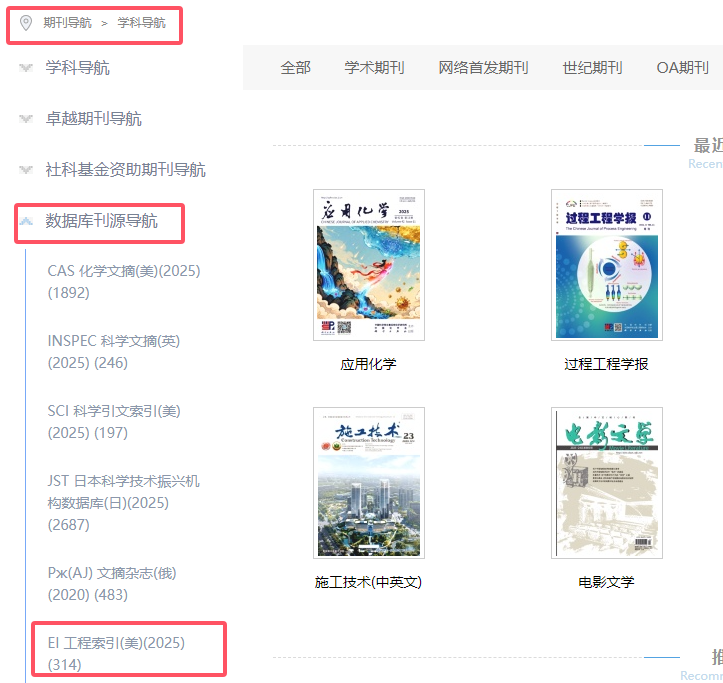Expand the 卓越期刊导航 chevron

(x=26, y=119)
